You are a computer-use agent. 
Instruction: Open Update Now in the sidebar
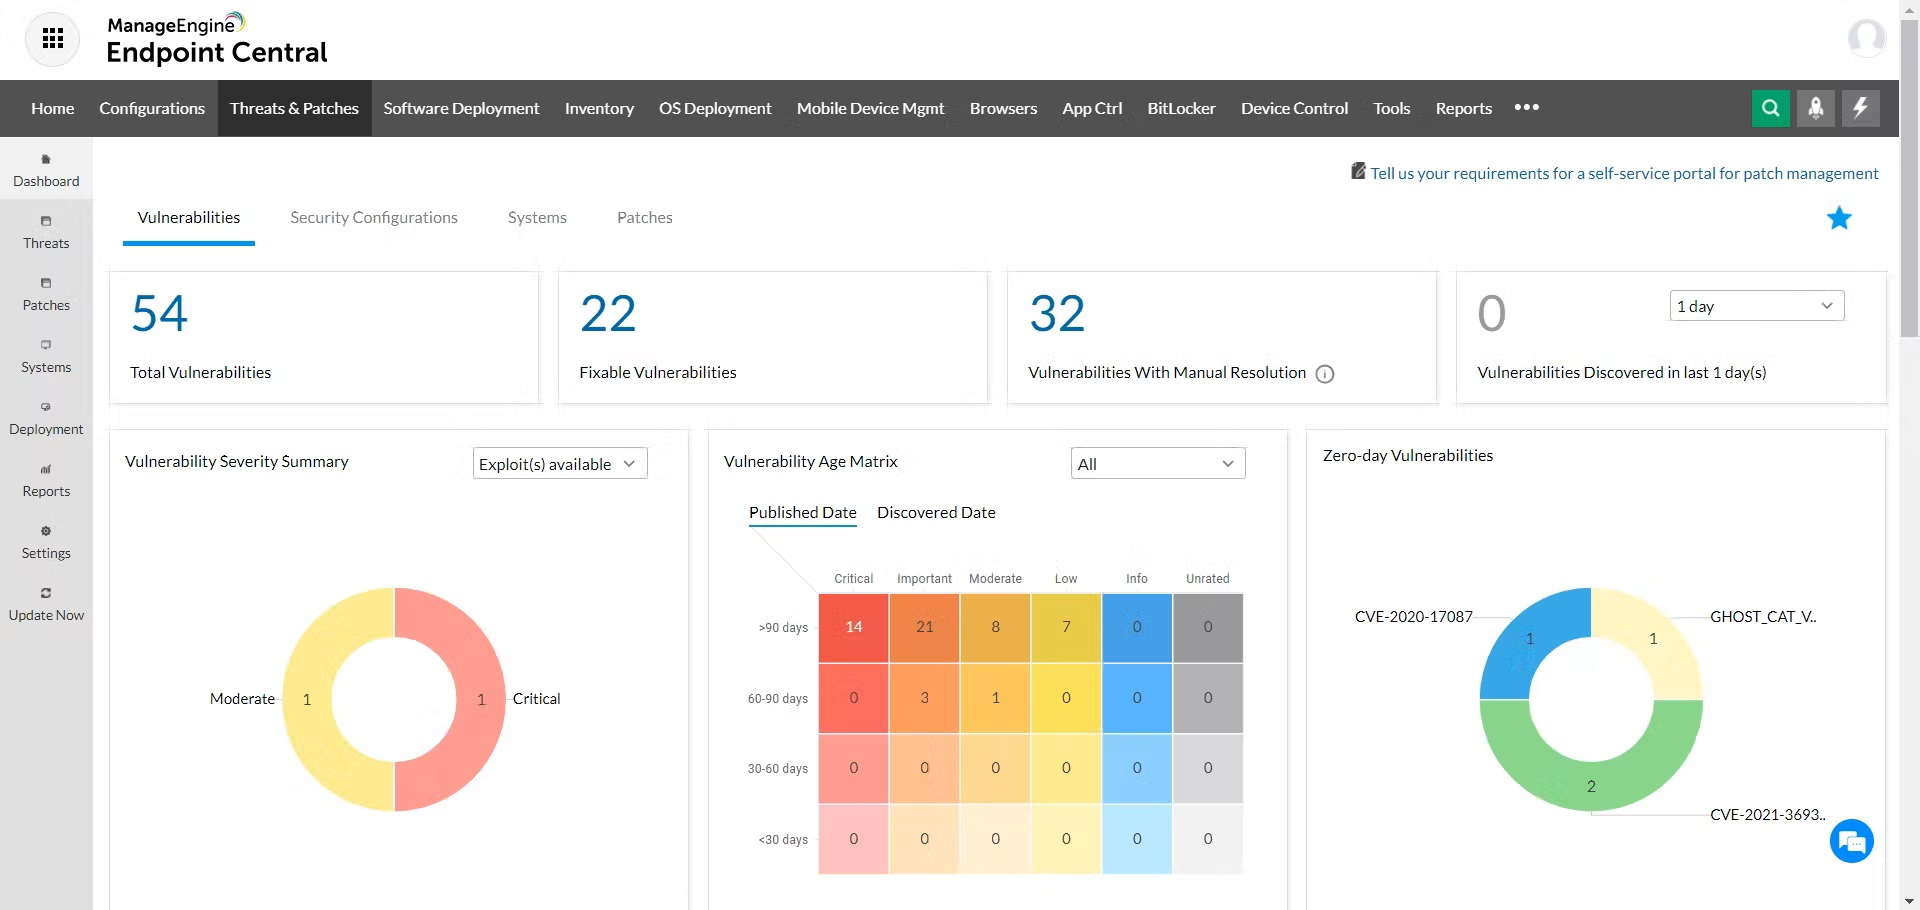[x=46, y=605]
